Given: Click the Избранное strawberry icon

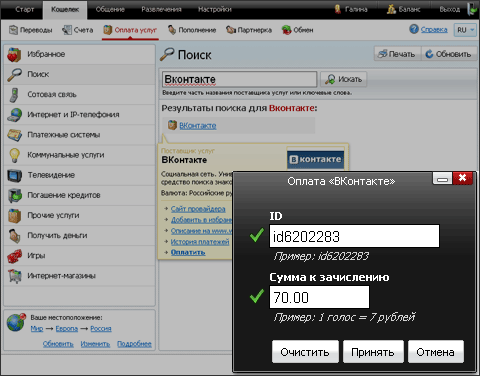Looking at the screenshot, I should point(14,55).
